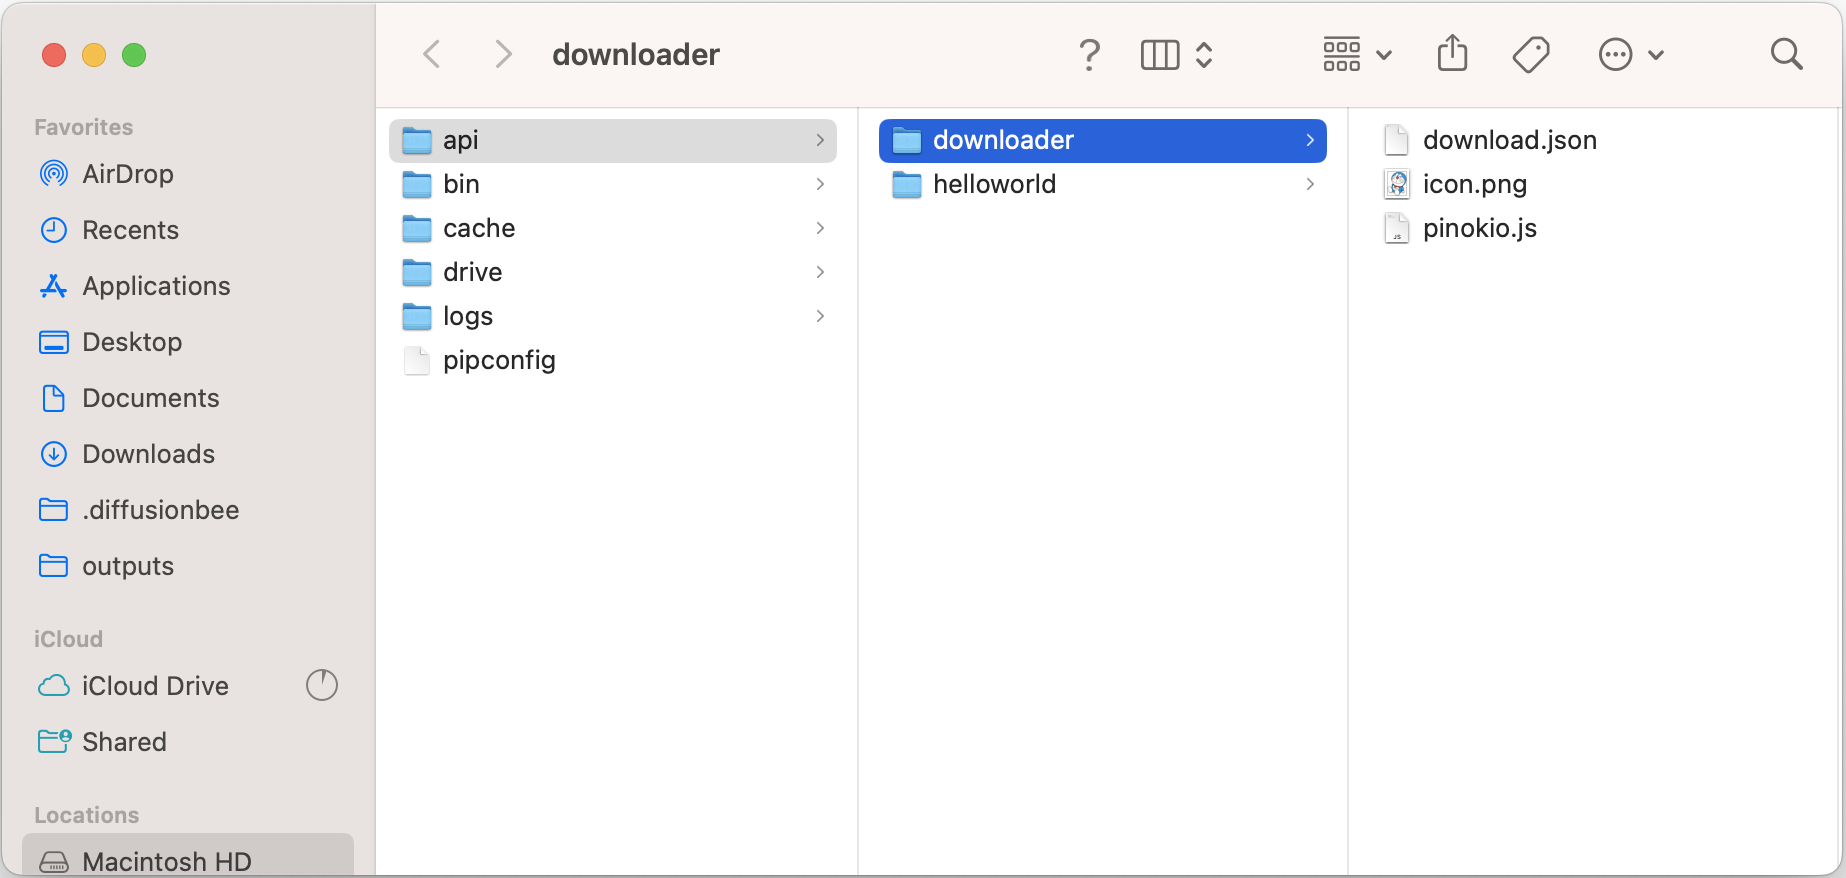Click the Search magnifier icon
Viewport: 1846px width, 878px height.
[x=1785, y=54]
